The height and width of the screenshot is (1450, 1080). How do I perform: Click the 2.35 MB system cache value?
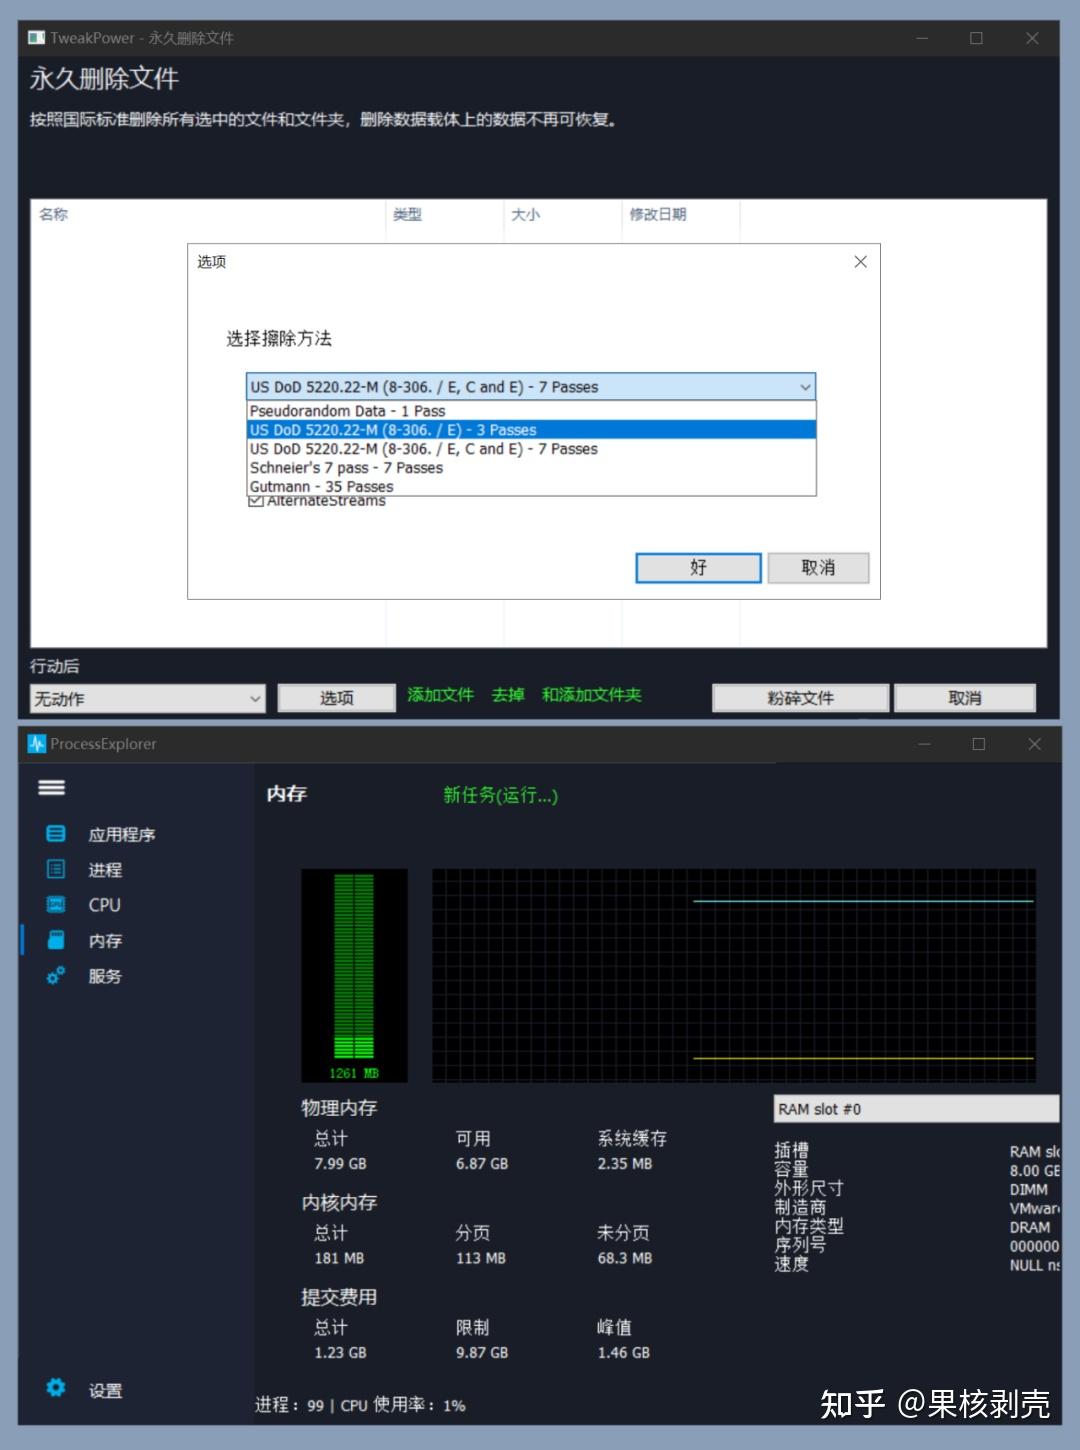[625, 1164]
